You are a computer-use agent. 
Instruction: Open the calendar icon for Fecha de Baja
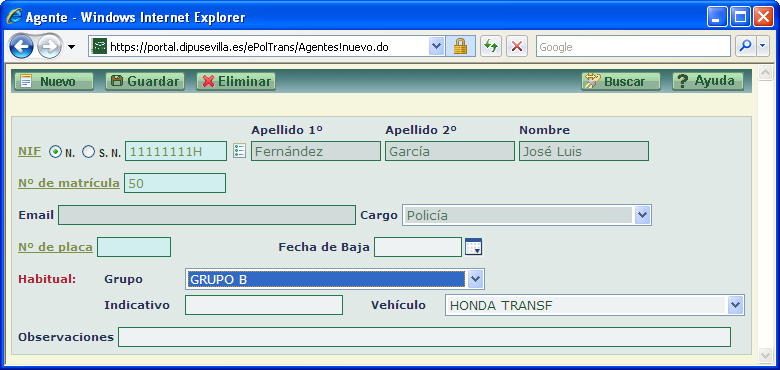click(474, 247)
